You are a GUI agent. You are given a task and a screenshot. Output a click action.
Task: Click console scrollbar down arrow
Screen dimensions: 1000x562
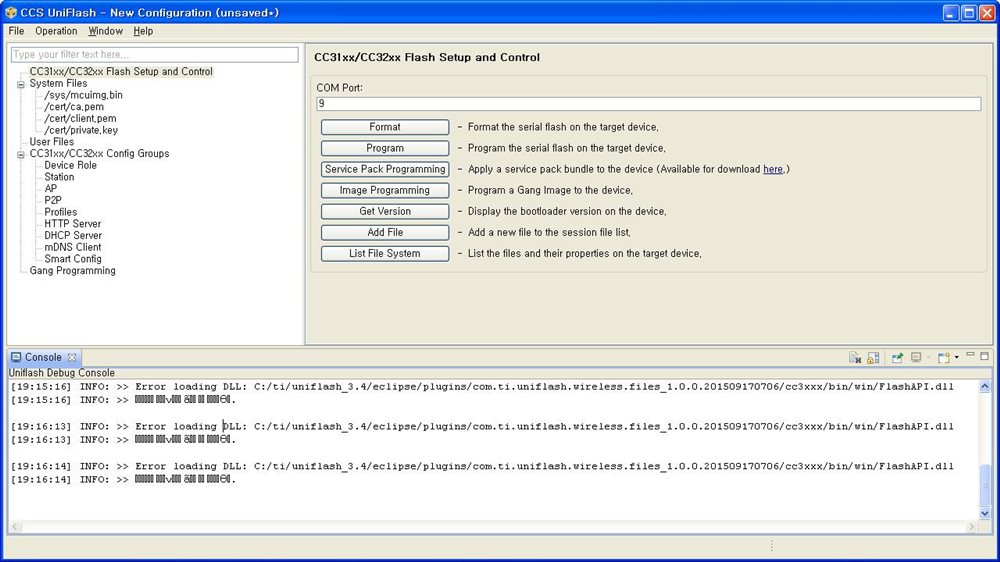[x=985, y=513]
